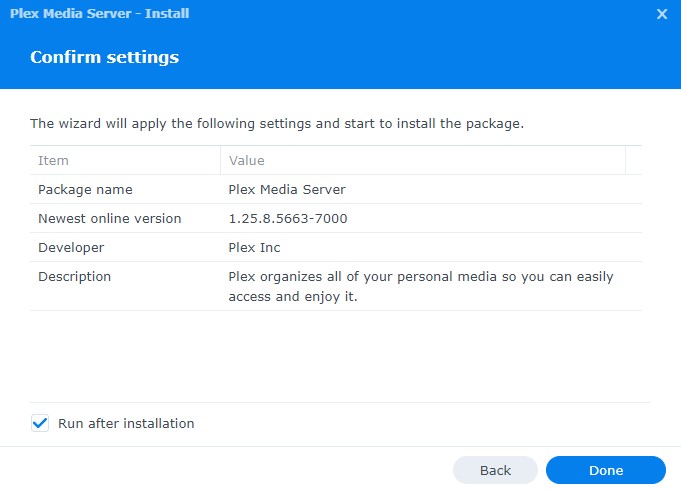Select the Package name row label
The image size is (681, 490).
tap(85, 190)
